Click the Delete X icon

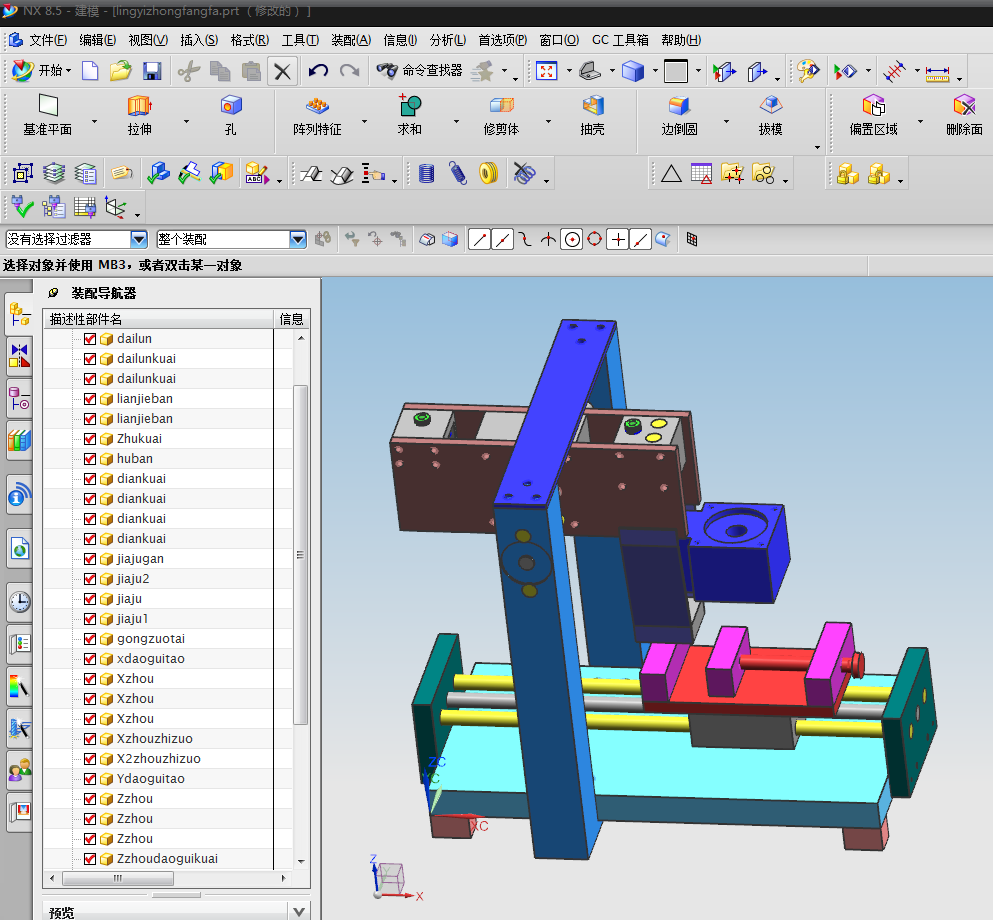(x=282, y=70)
